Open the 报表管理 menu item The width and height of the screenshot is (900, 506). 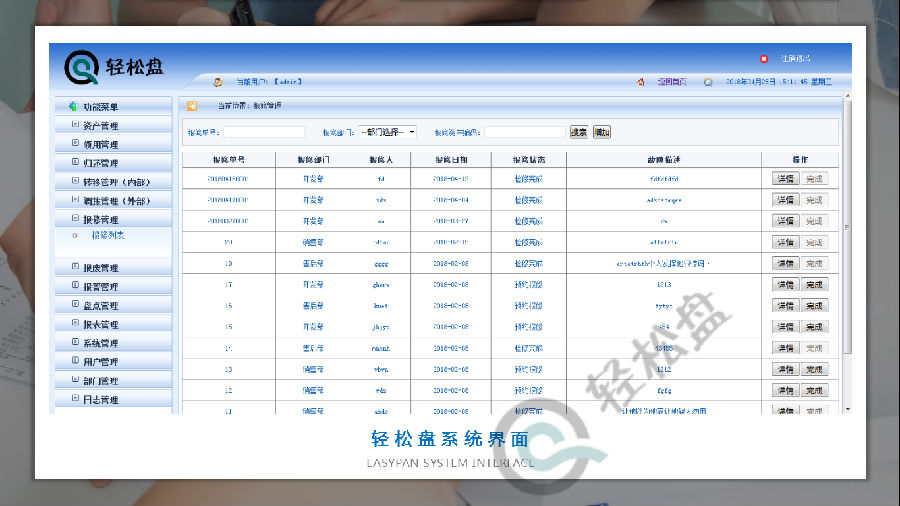coord(114,324)
